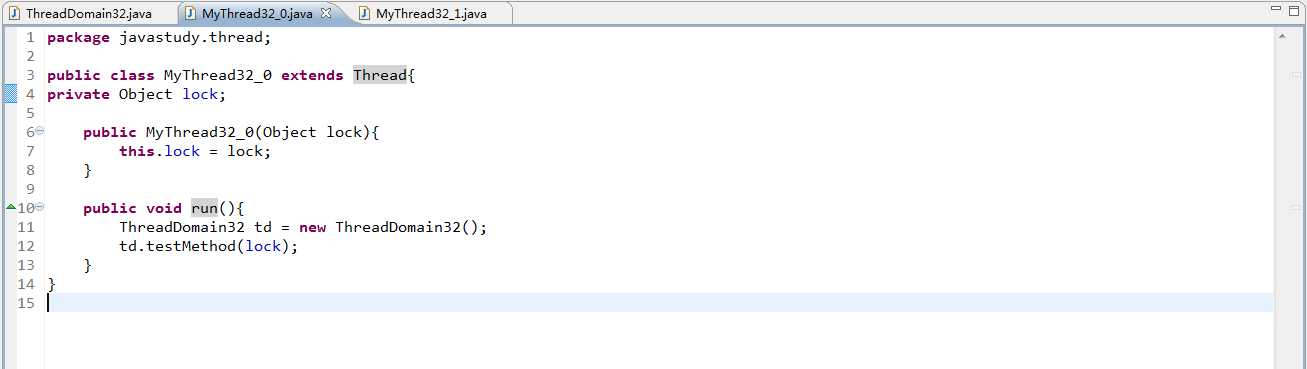Collapse the MyThread32_0 constructor at line 6
Image resolution: width=1307 pixels, height=369 pixels.
39,131
